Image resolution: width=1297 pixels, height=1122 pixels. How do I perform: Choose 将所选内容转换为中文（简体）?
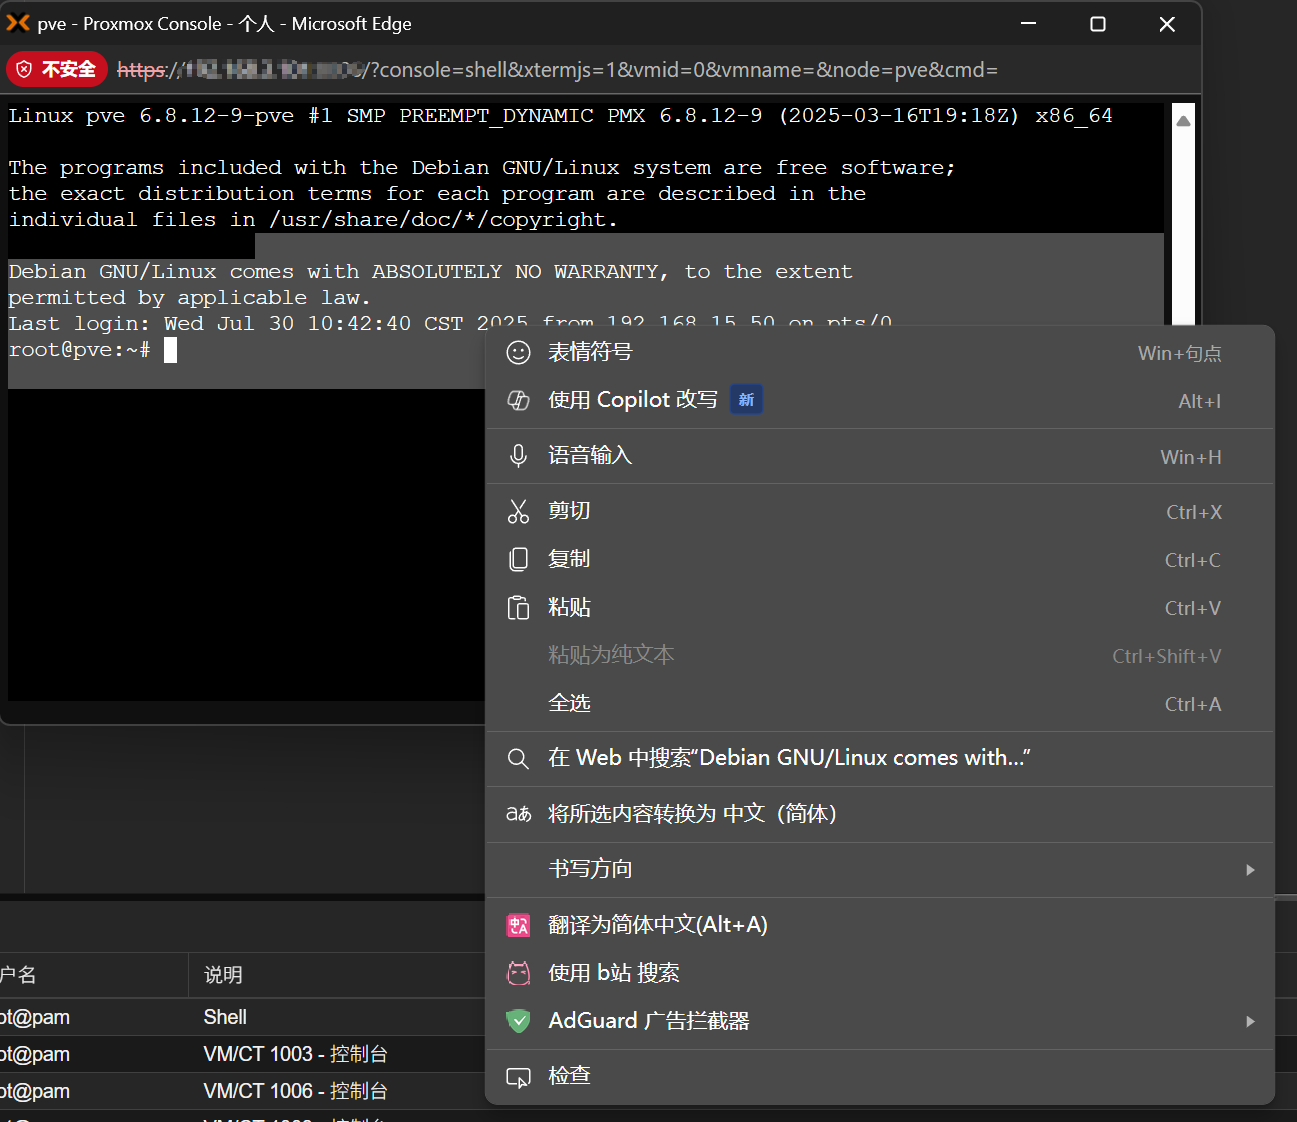(691, 813)
